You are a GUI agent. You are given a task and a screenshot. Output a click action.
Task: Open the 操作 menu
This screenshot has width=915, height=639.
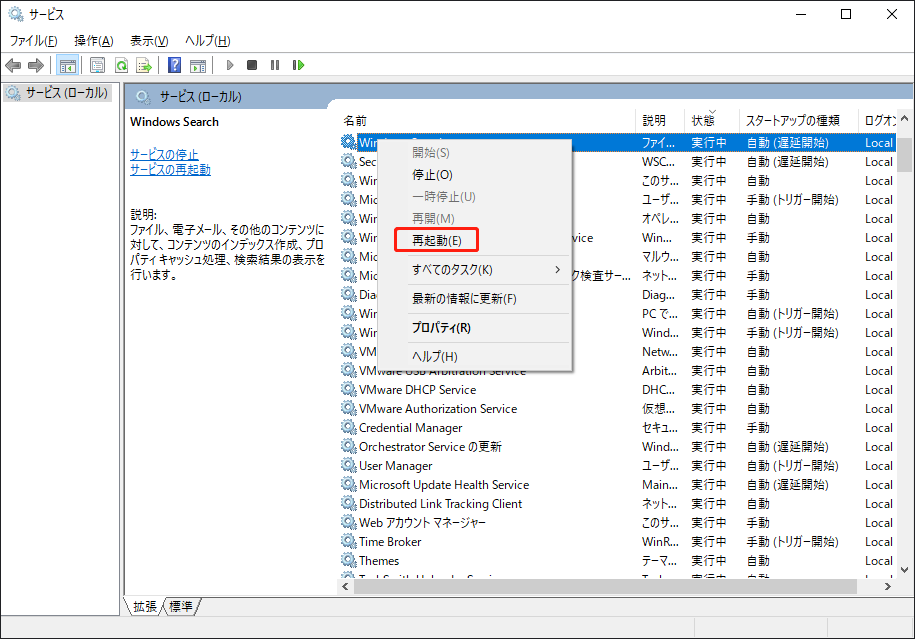(x=91, y=40)
